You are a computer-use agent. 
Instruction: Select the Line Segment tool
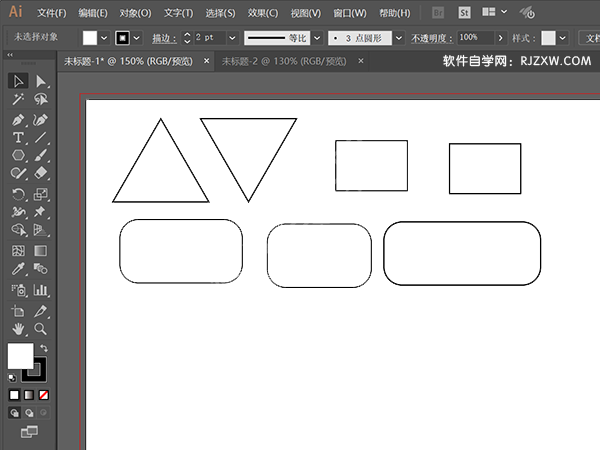(x=40, y=138)
